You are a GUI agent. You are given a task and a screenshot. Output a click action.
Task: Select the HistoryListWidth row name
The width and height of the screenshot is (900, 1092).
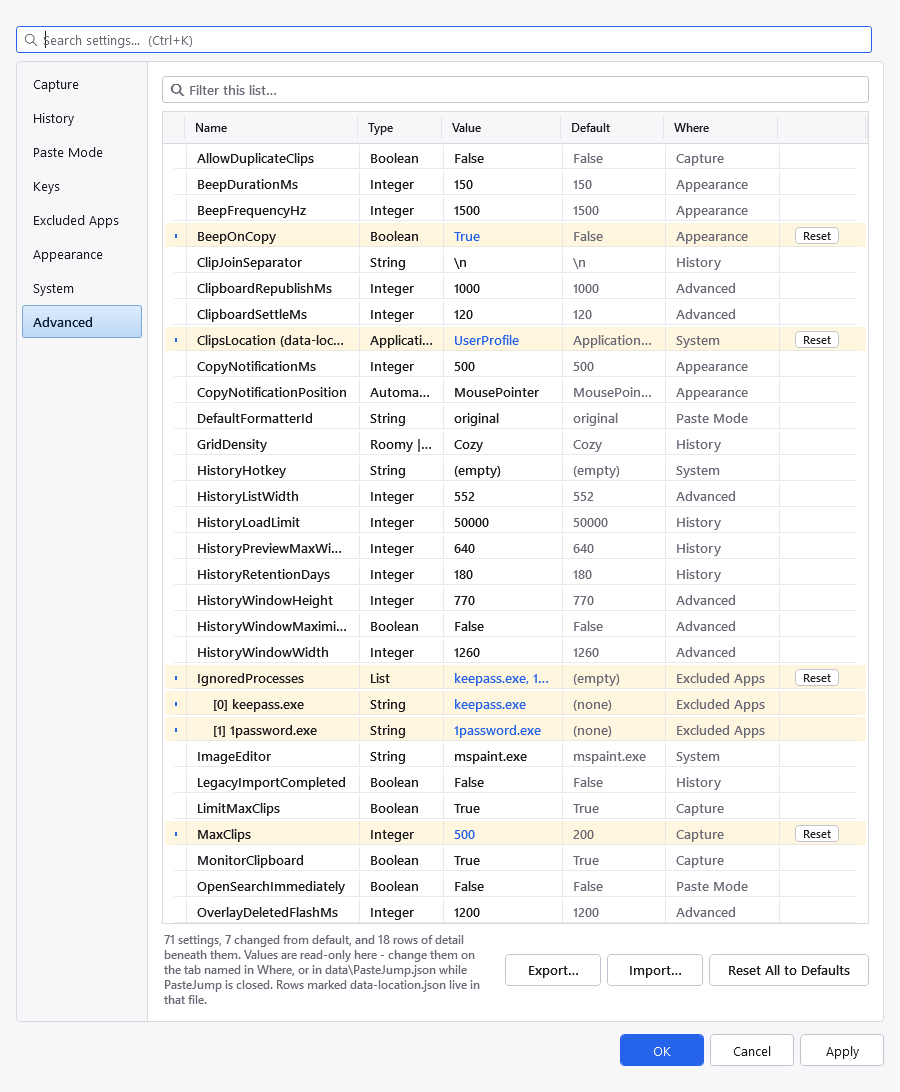[x=247, y=496]
